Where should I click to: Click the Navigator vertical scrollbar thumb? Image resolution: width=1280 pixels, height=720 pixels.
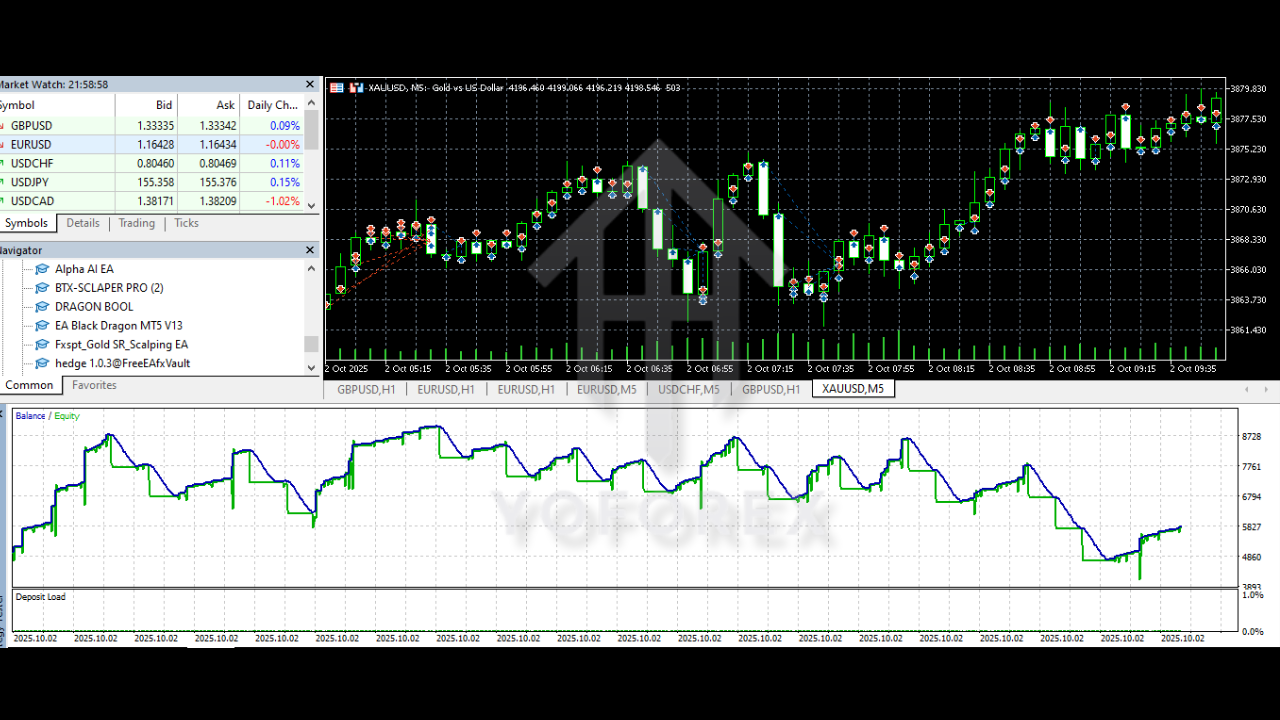311,344
